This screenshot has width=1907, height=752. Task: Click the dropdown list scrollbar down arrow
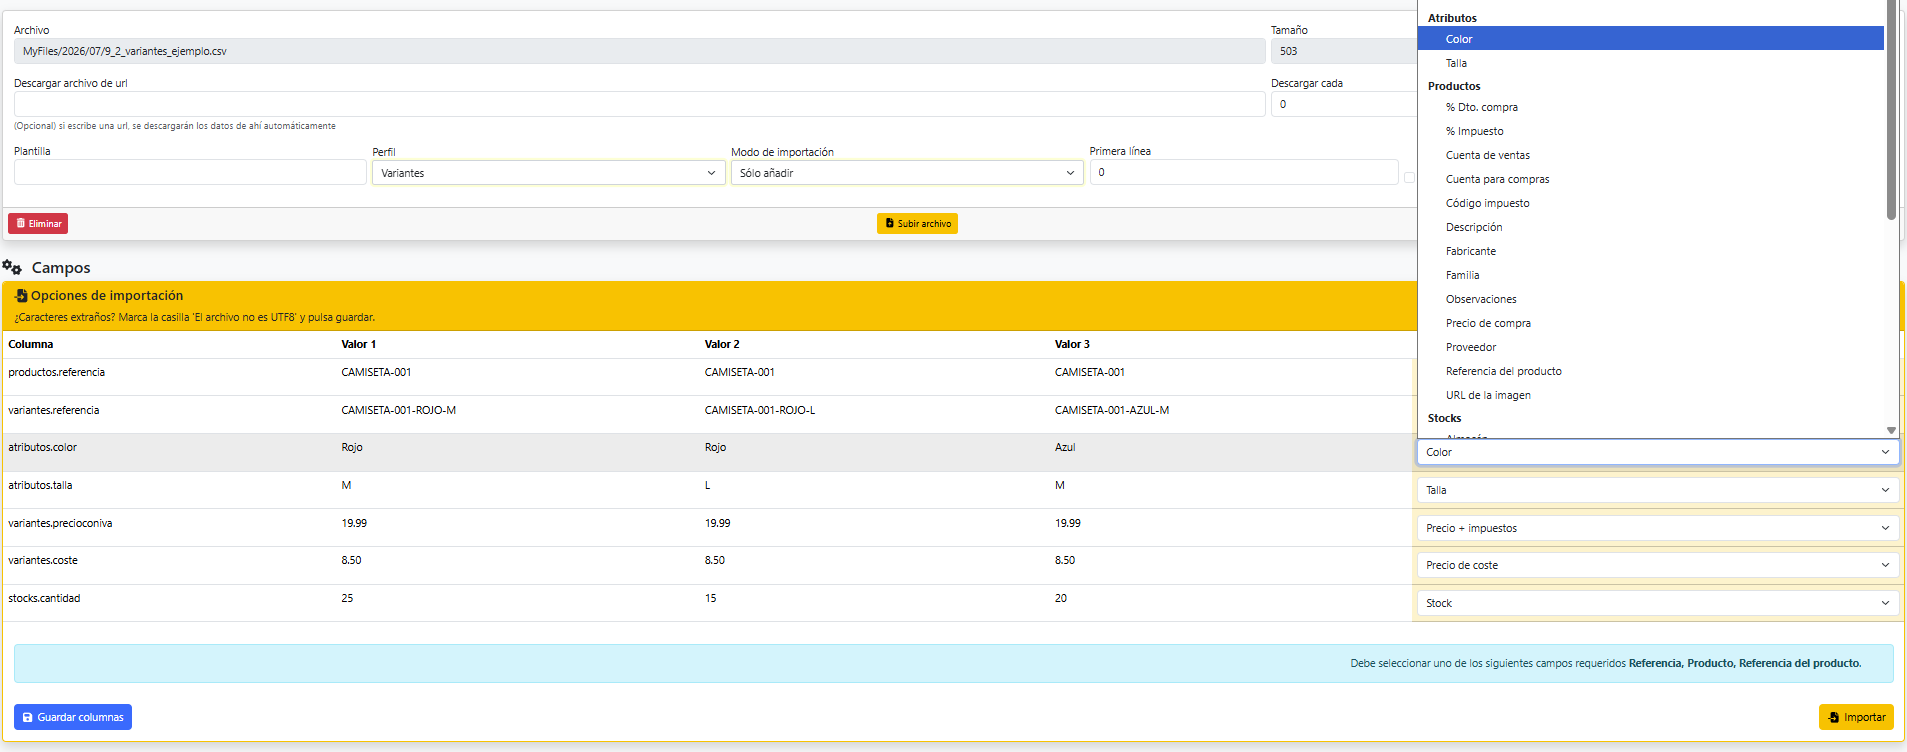1891,430
